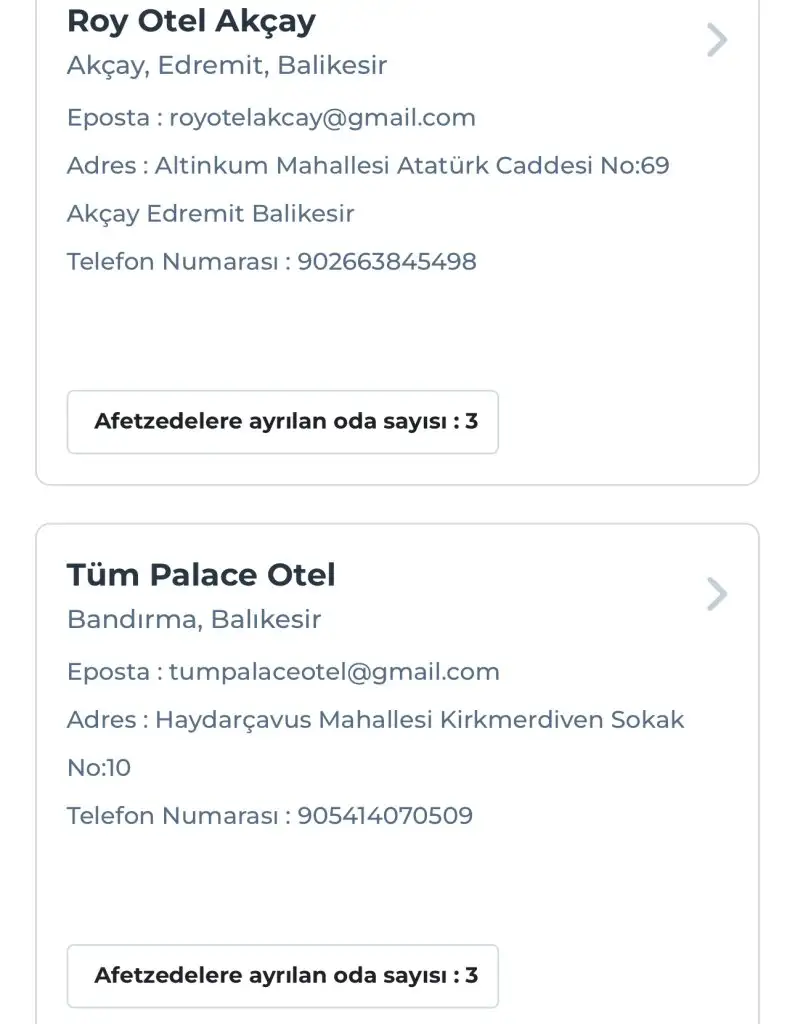
Task: Click the Altinkum Mahallesi Atatürk Caddesi address
Action: (x=412, y=166)
